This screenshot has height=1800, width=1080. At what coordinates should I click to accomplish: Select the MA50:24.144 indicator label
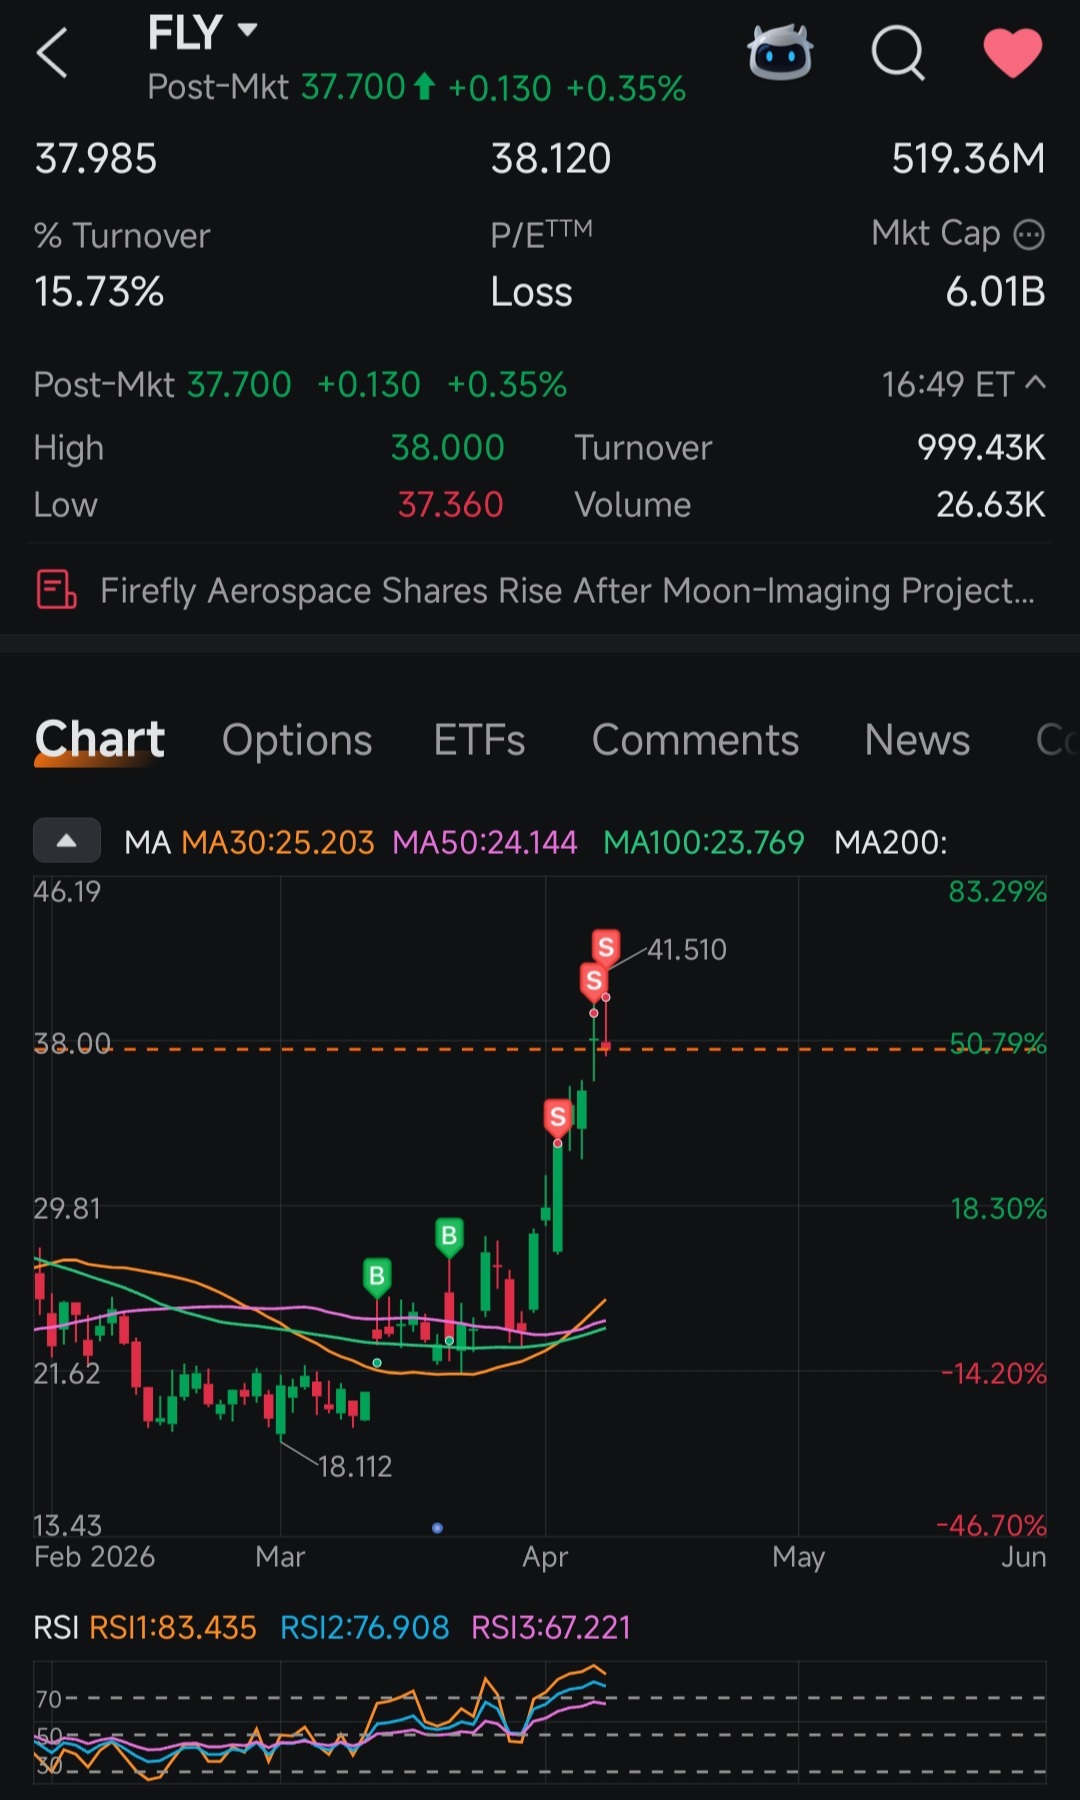click(485, 842)
